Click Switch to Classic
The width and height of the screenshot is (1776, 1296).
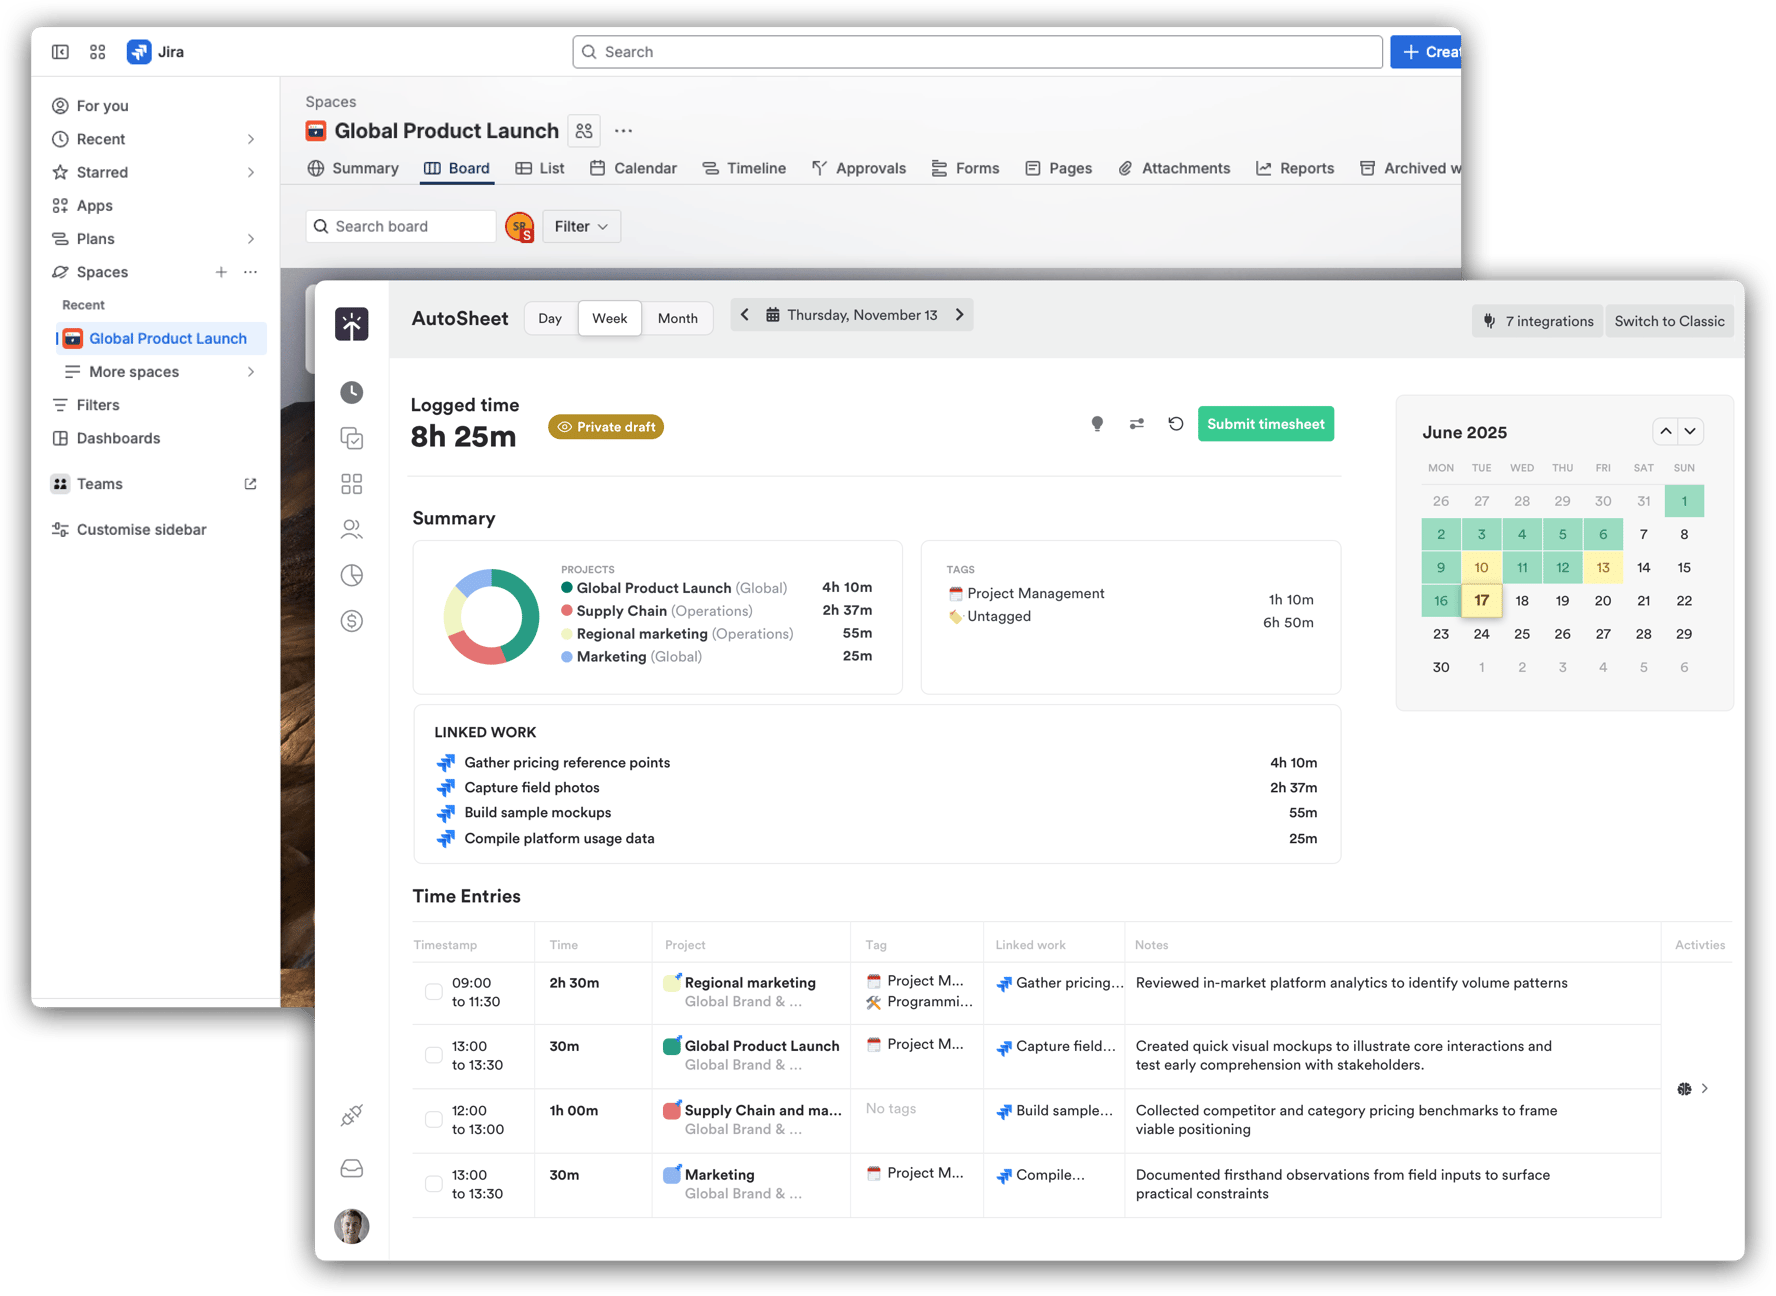tap(1669, 320)
